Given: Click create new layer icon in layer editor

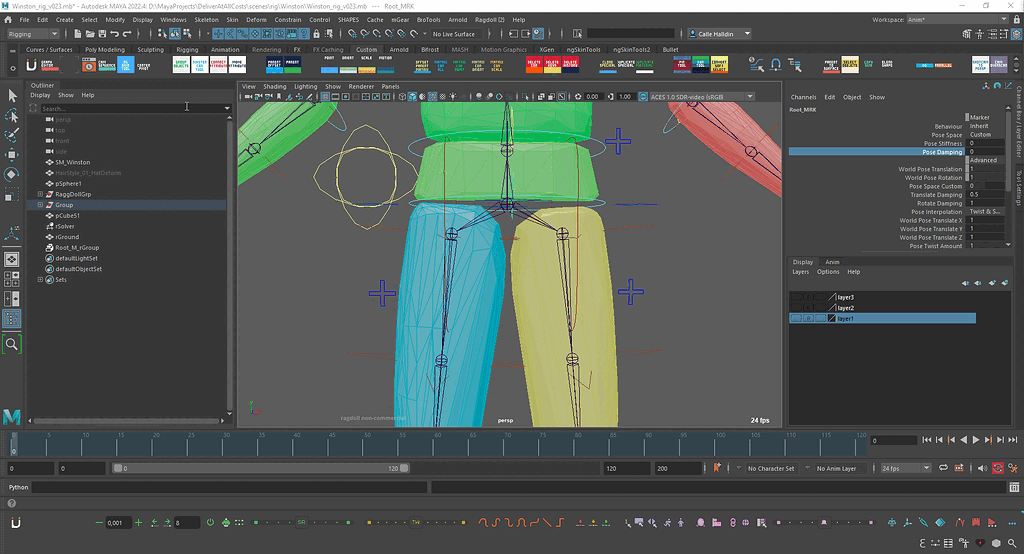Looking at the screenshot, I should (991, 283).
